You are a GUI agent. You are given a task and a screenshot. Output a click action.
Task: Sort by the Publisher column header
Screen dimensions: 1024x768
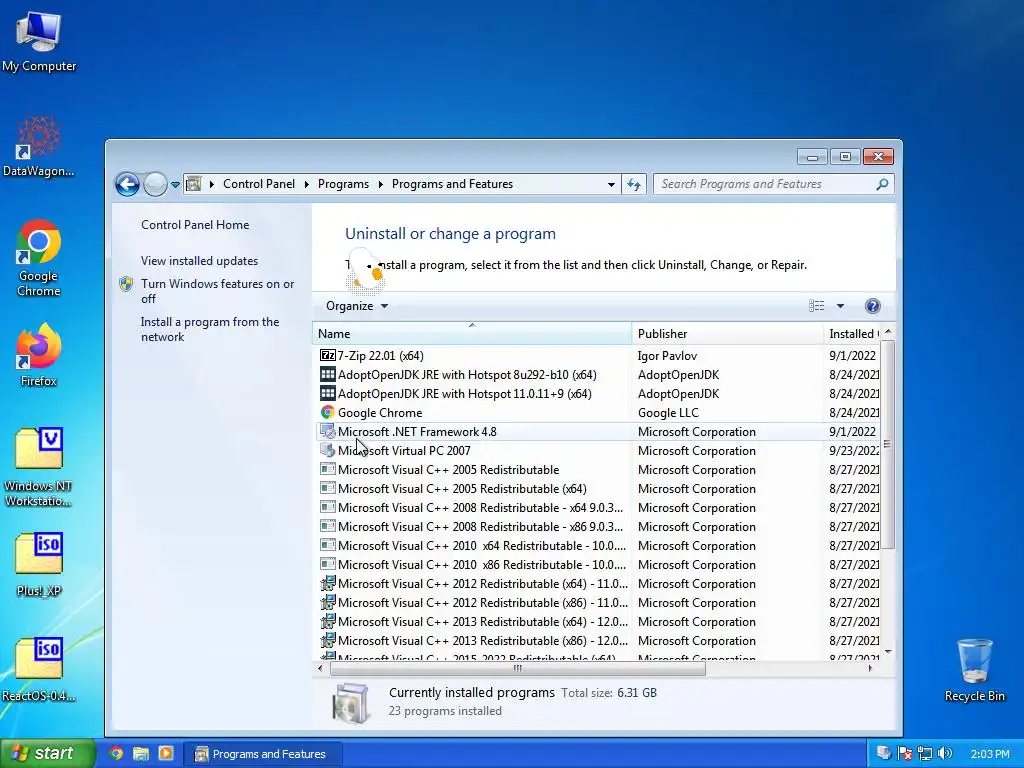pos(727,334)
